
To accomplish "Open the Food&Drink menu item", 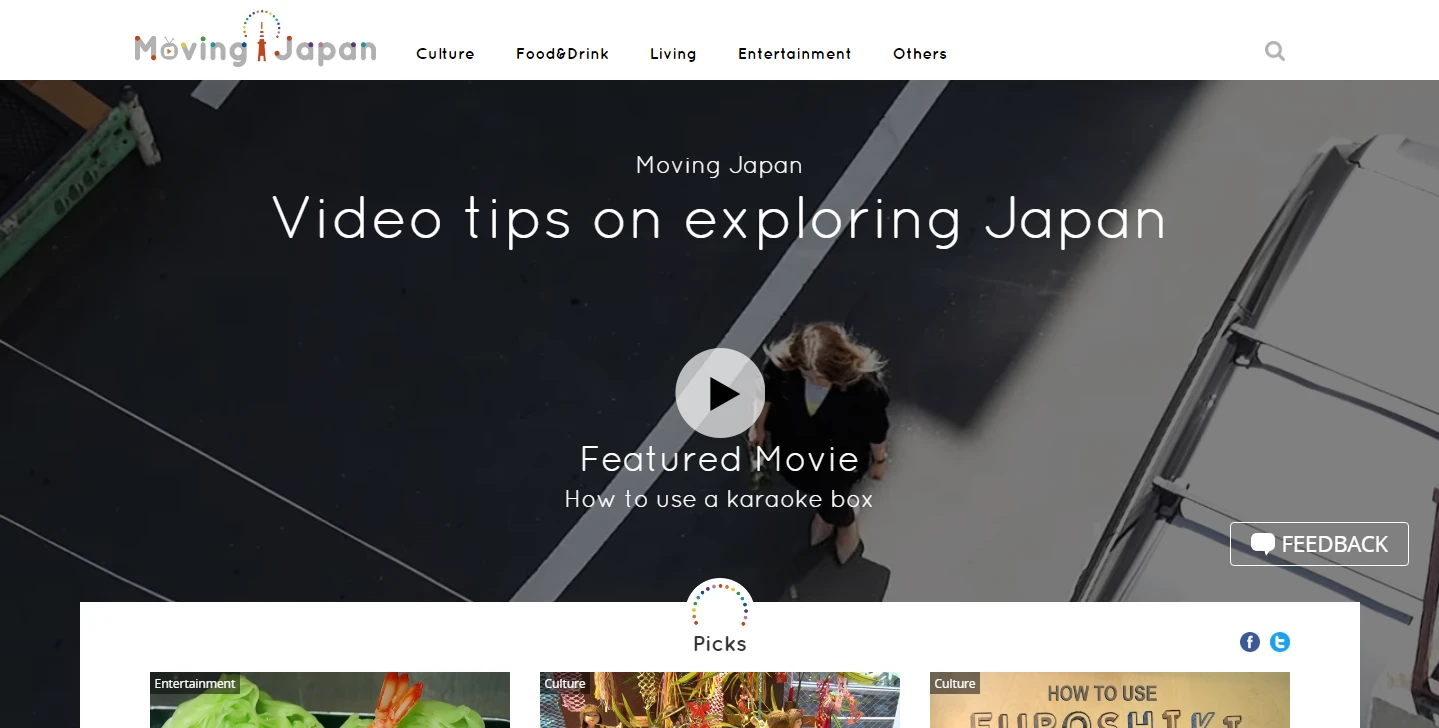I will (x=562, y=54).
